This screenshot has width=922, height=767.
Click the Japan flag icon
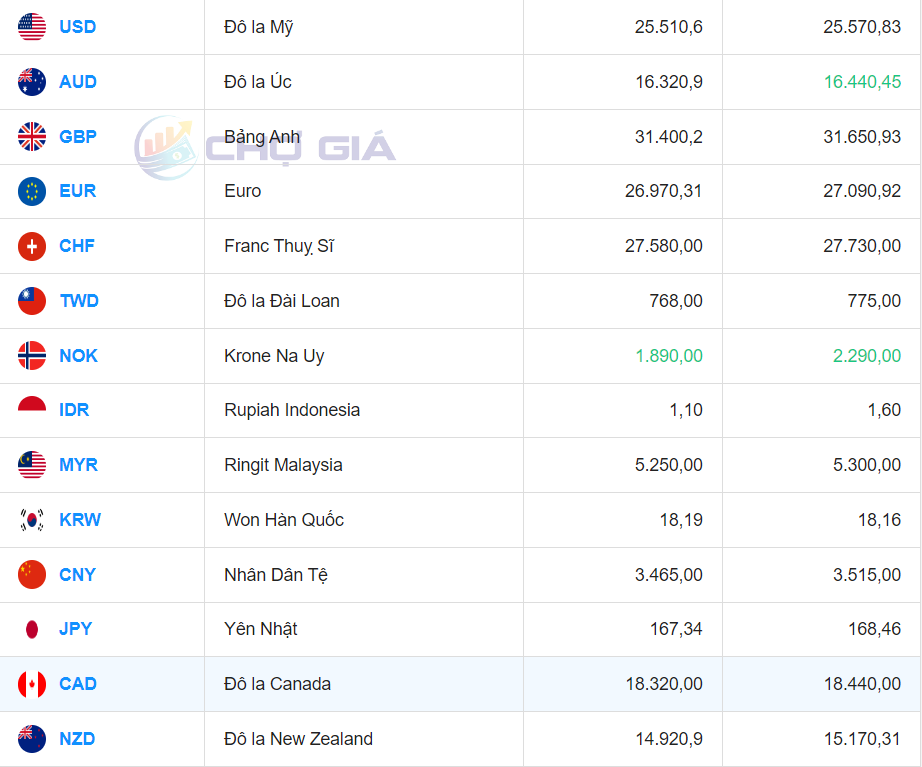pyautogui.click(x=32, y=629)
